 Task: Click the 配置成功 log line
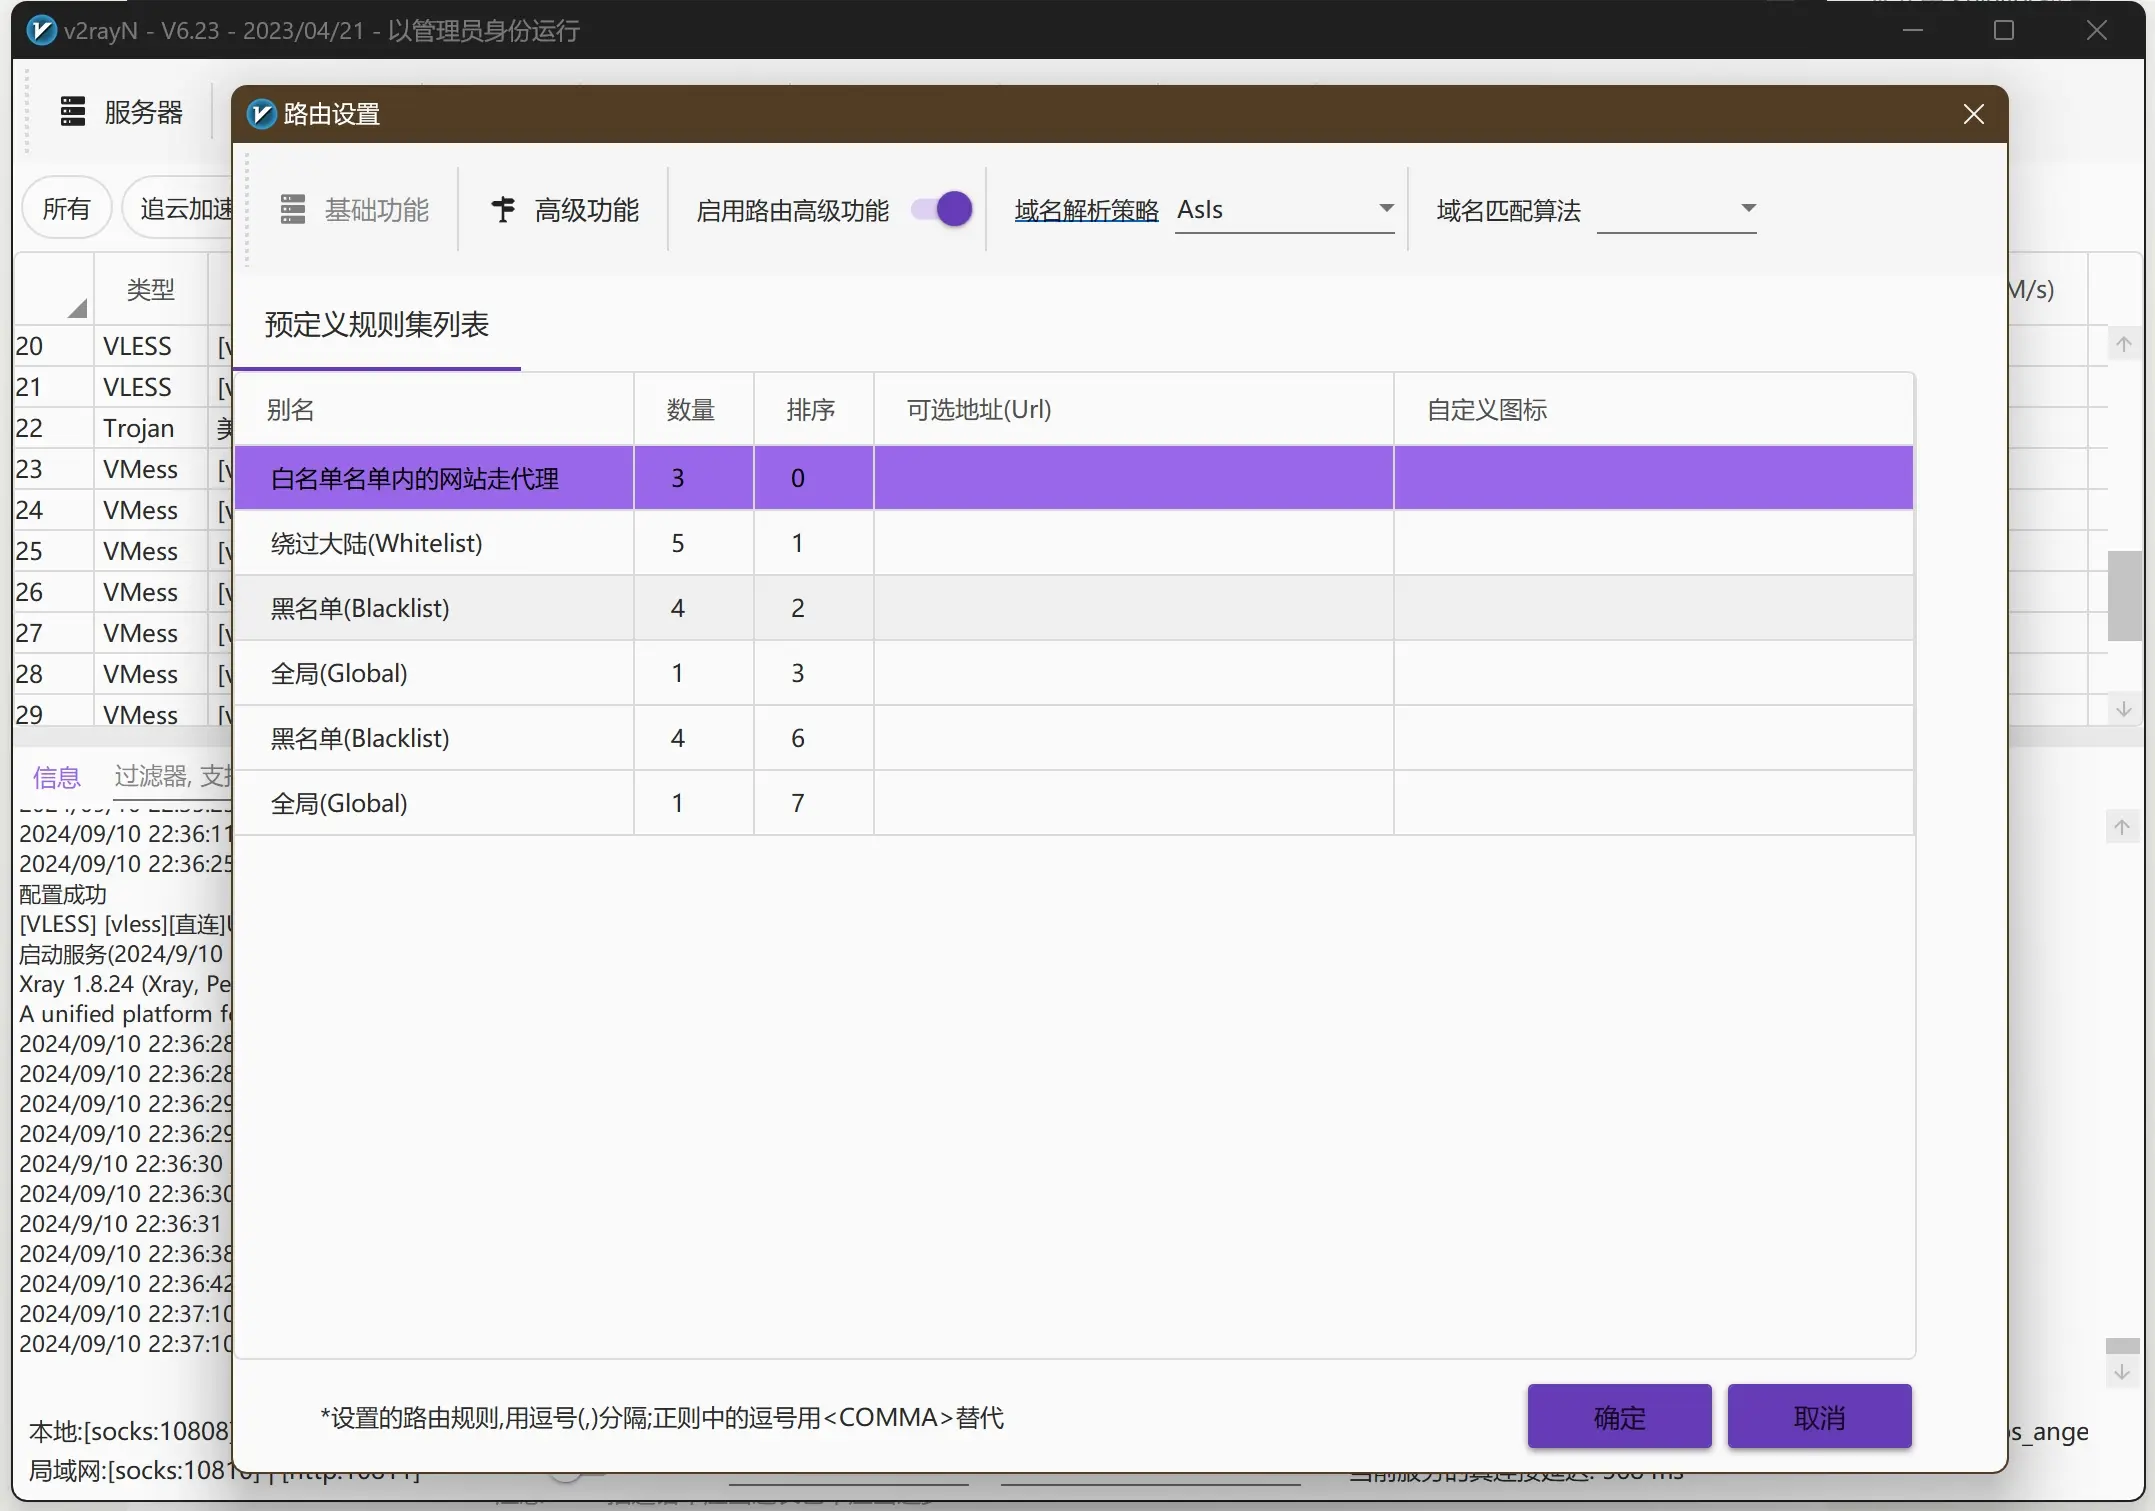pos(62,894)
